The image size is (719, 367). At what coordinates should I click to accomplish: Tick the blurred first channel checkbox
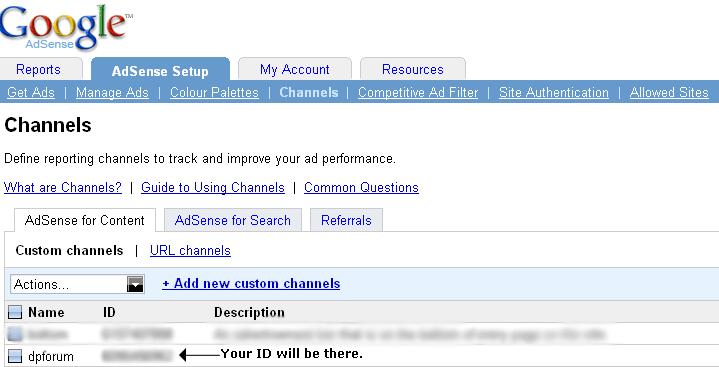tap(15, 334)
